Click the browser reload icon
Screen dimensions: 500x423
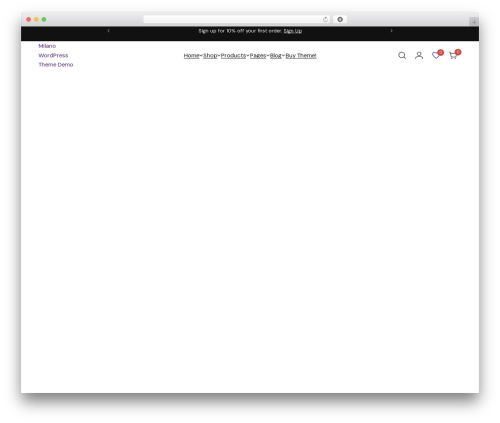pyautogui.click(x=325, y=19)
